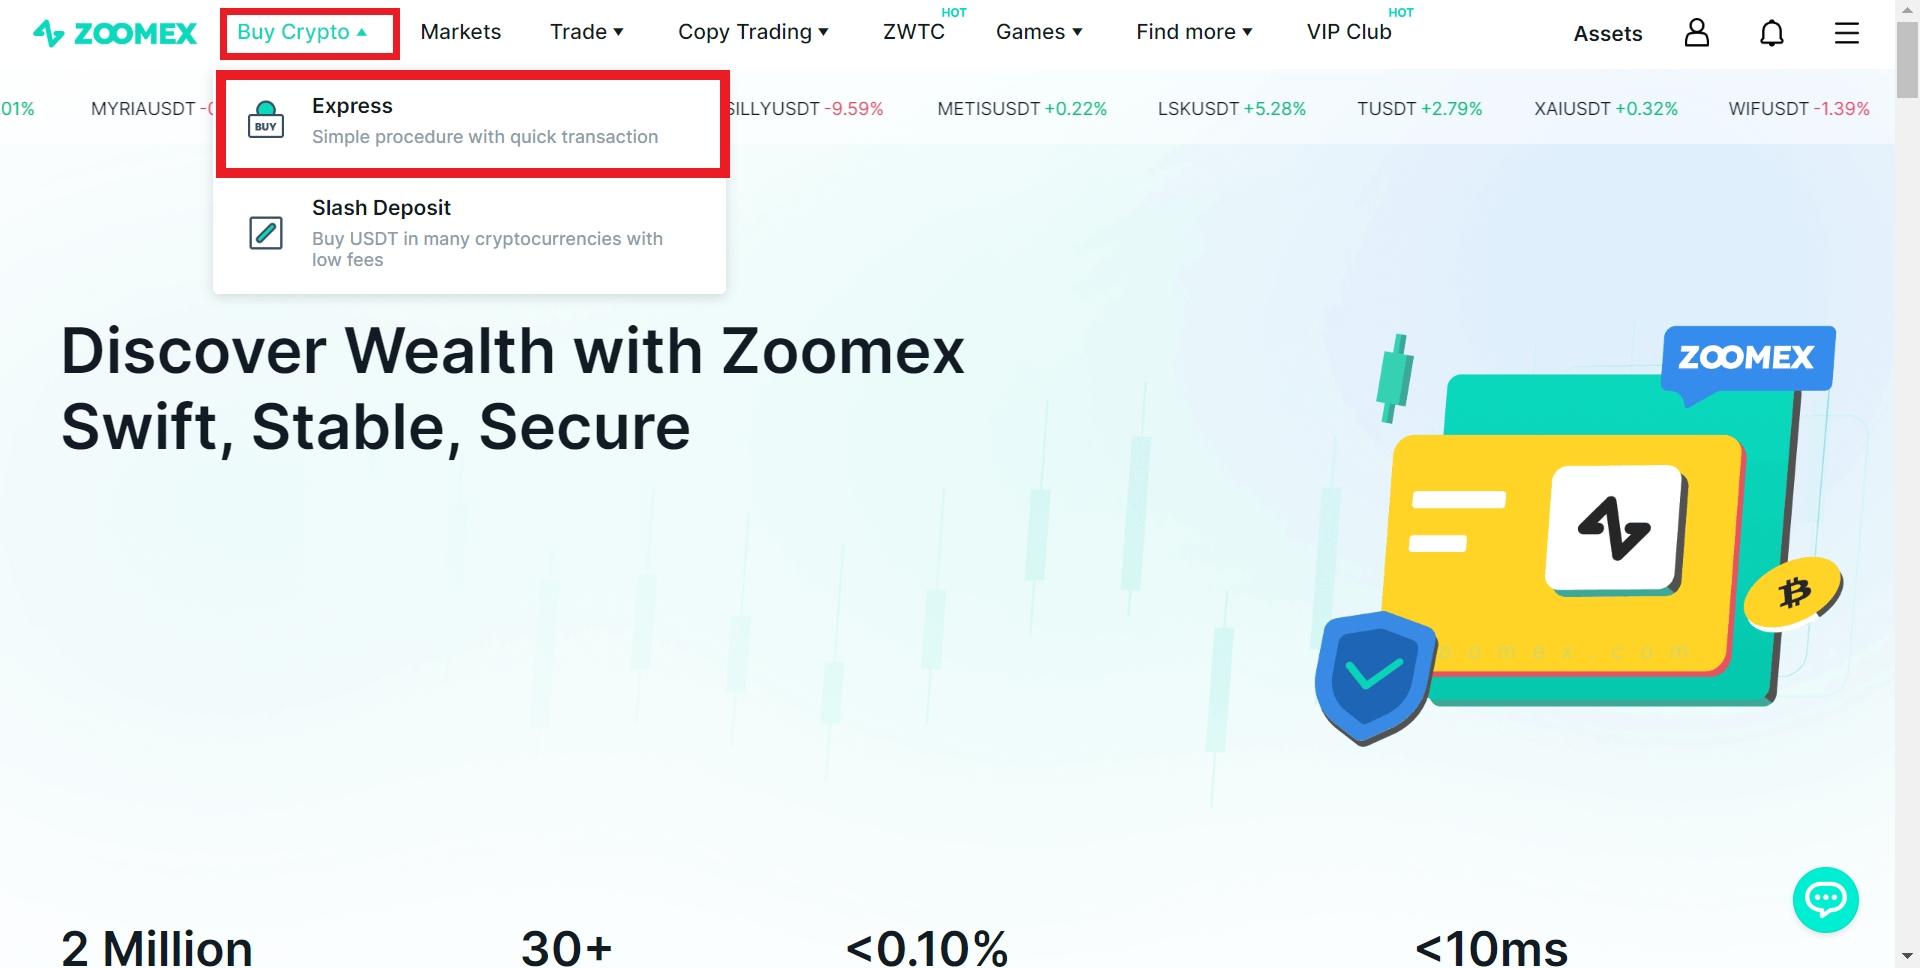Go to the Markets page
The image size is (1920, 968).
(x=461, y=32)
